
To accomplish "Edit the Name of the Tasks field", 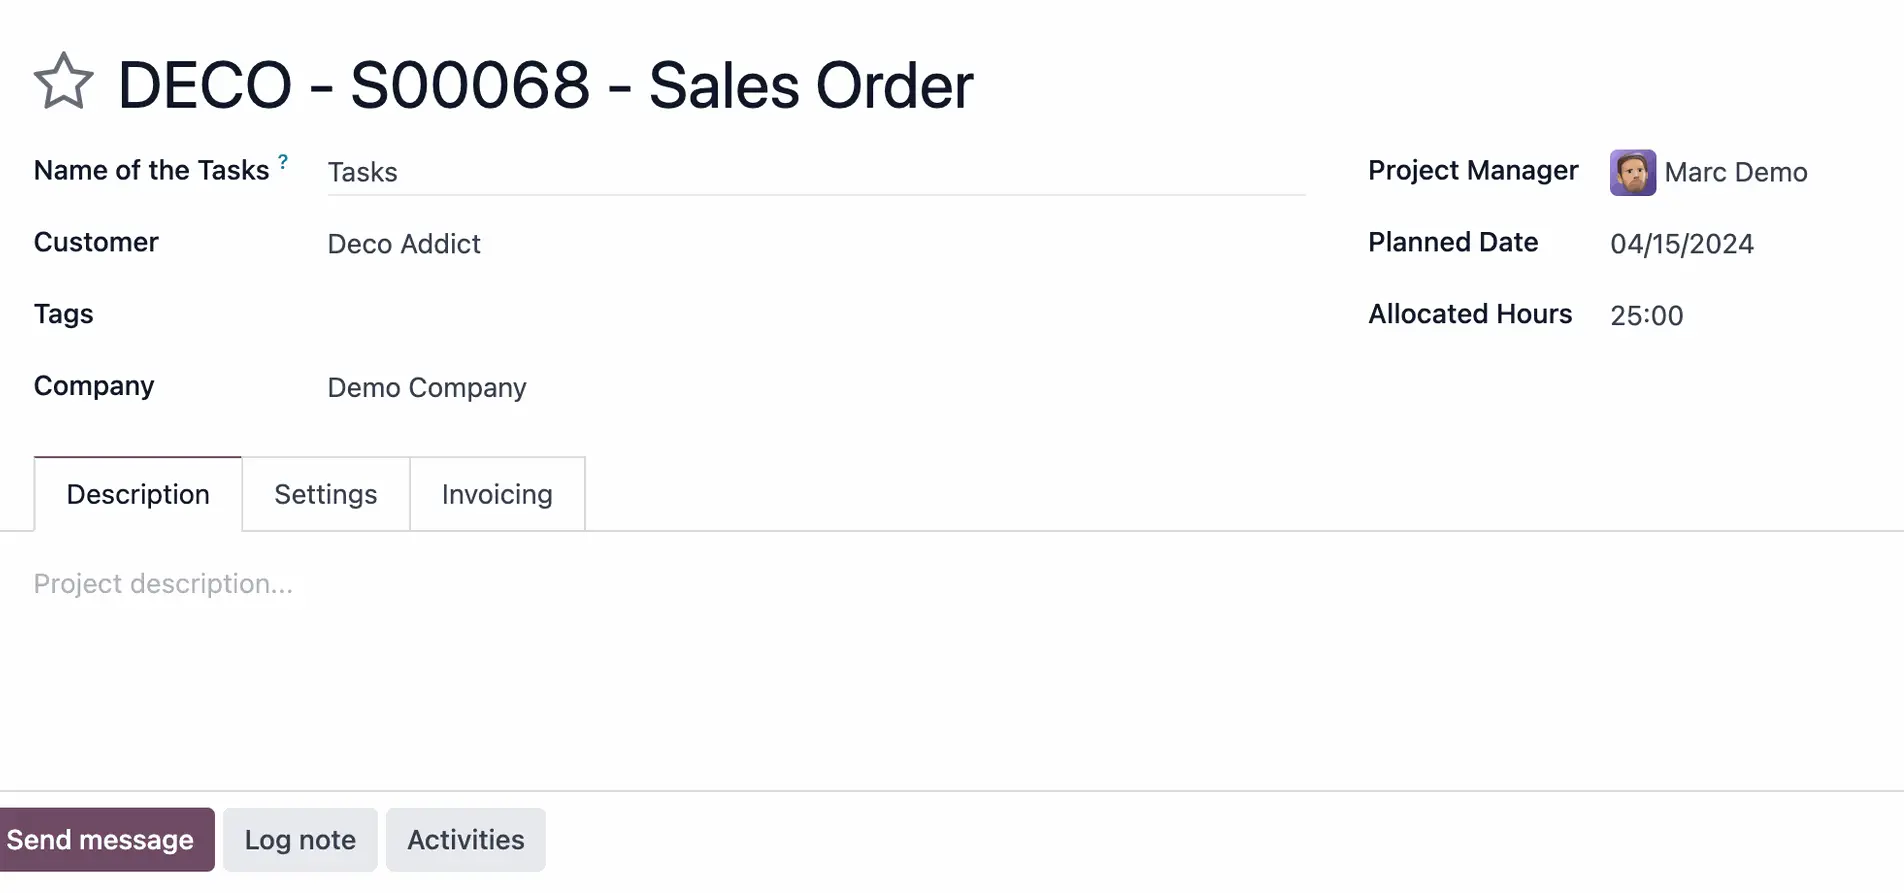I will coord(816,172).
